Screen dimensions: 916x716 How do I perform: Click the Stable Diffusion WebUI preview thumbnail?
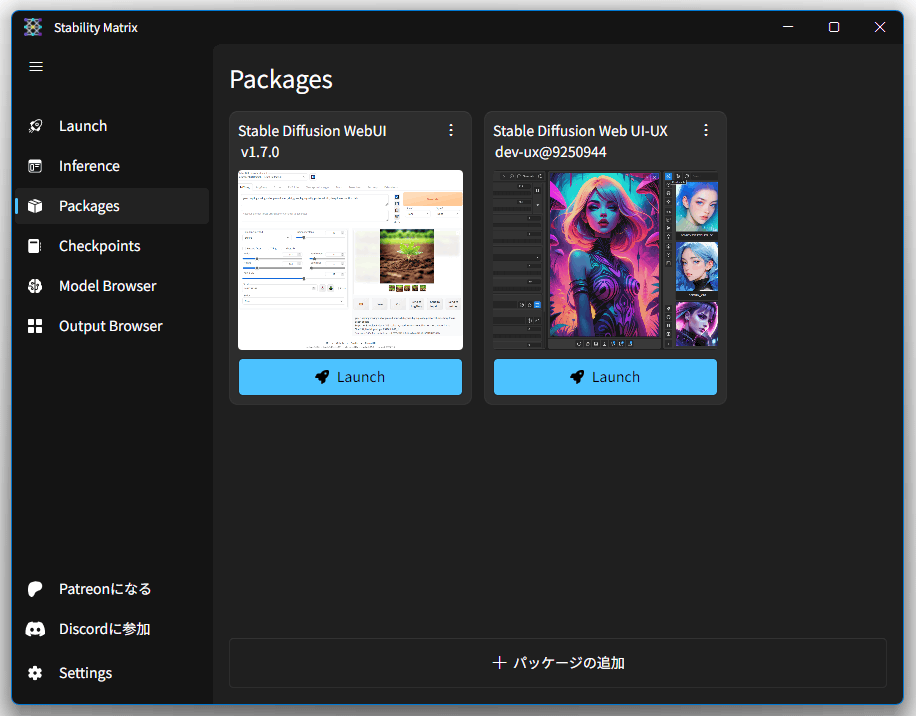[351, 260]
